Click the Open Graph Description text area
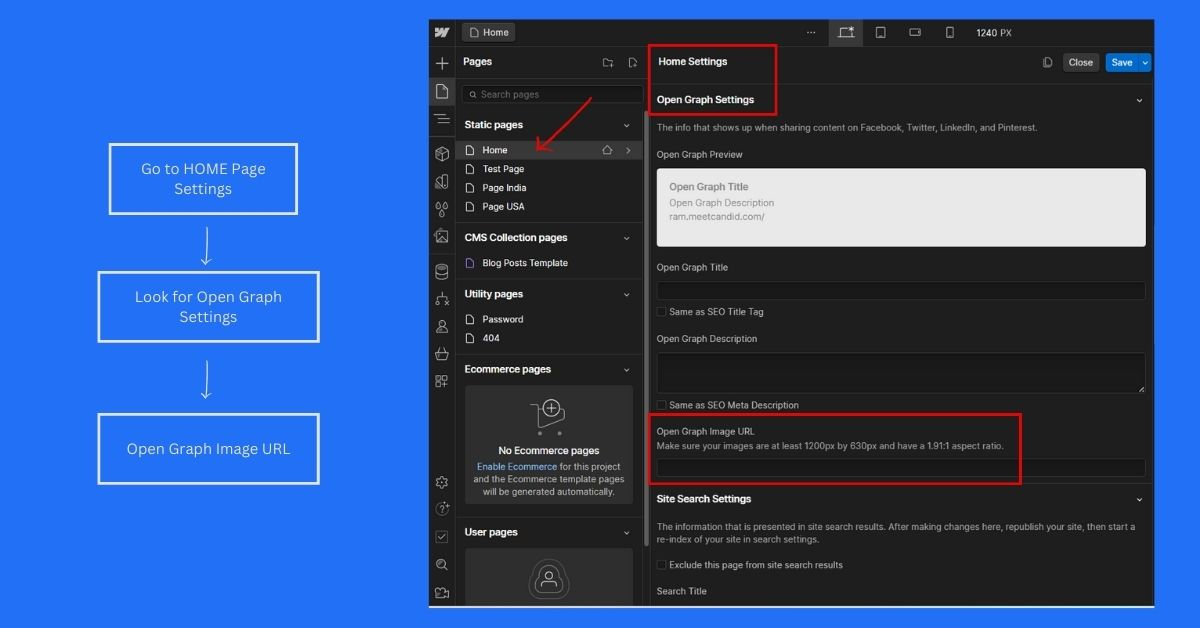1200x628 pixels. point(901,372)
